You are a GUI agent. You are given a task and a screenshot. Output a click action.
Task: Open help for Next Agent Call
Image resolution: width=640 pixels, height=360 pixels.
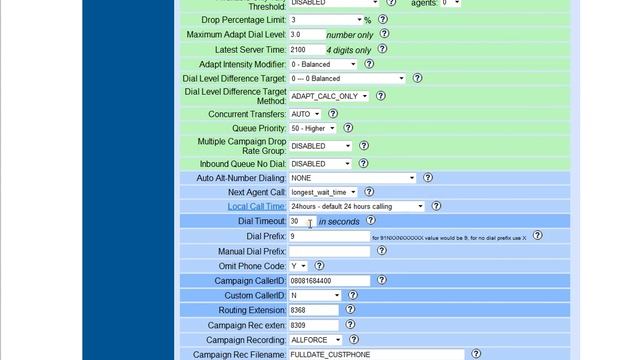click(369, 192)
